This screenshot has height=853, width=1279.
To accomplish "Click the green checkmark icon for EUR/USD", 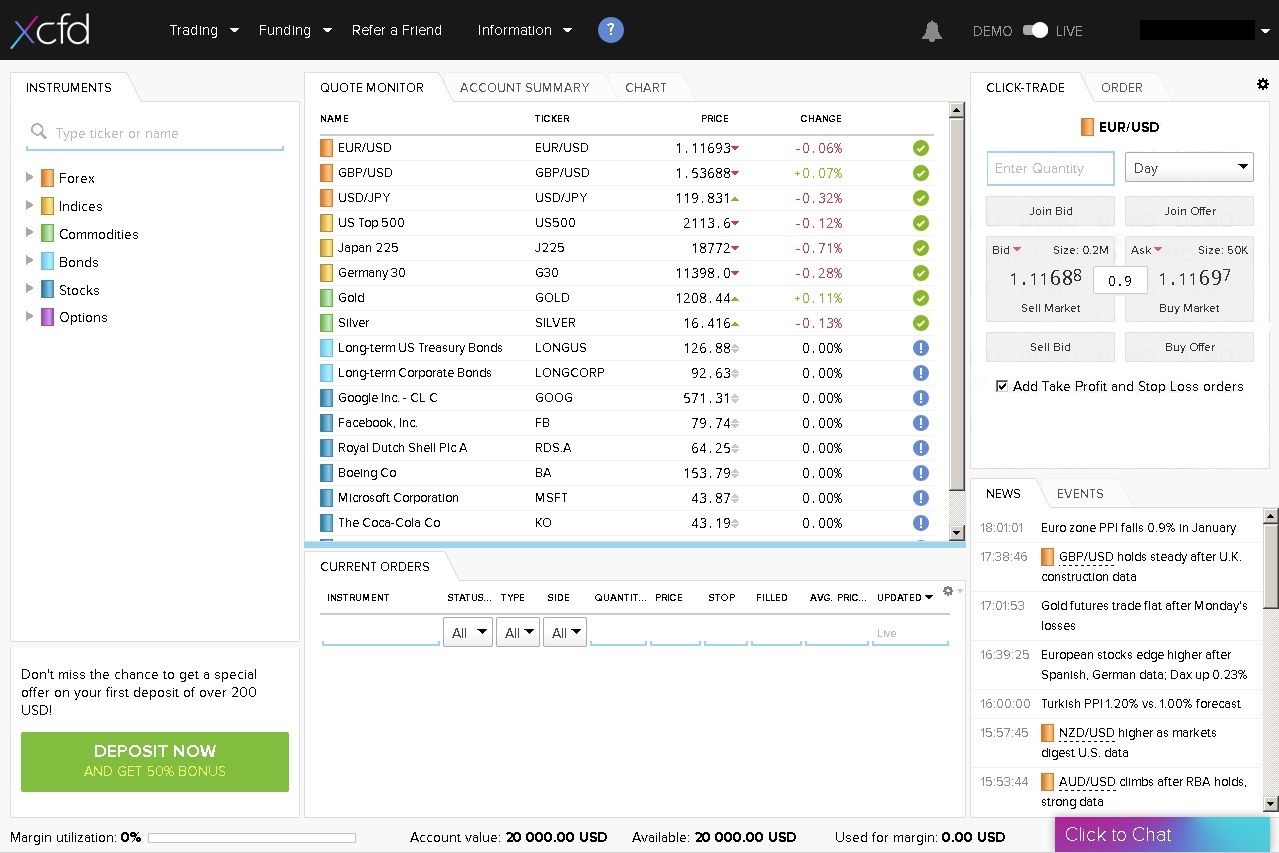I will (921, 148).
